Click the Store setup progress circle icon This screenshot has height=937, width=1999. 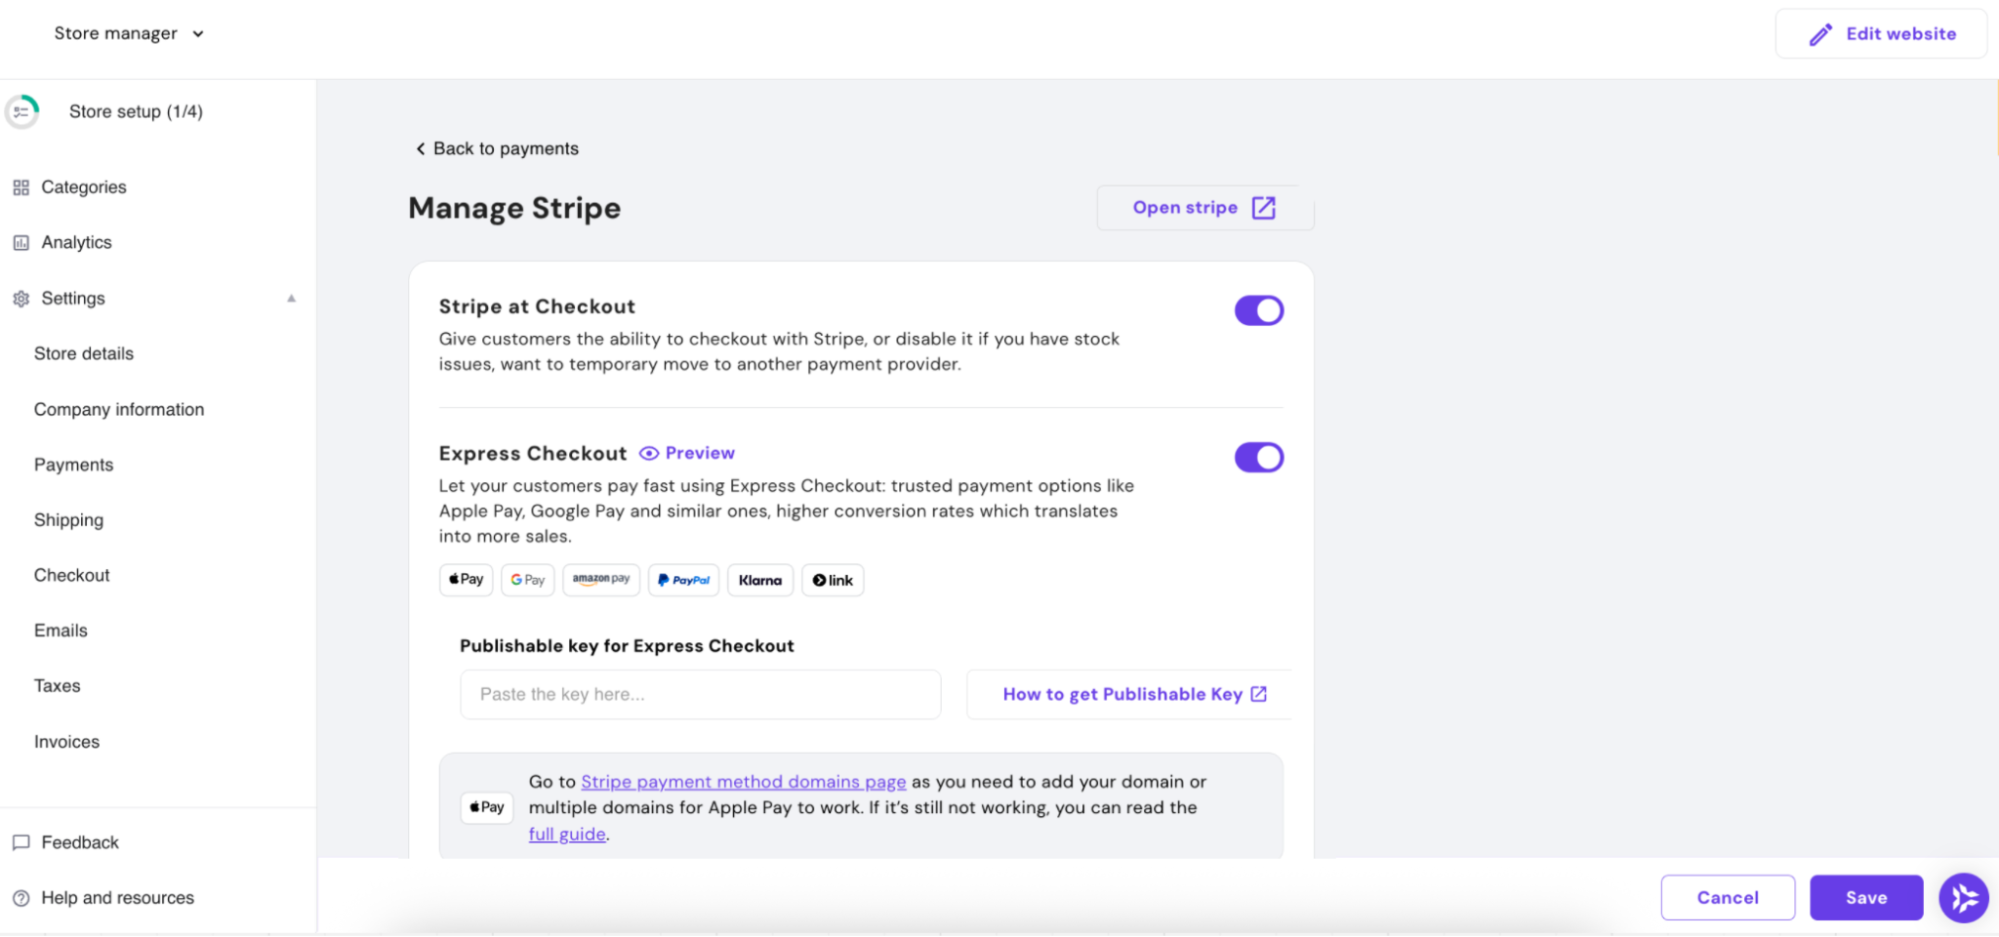coord(22,112)
